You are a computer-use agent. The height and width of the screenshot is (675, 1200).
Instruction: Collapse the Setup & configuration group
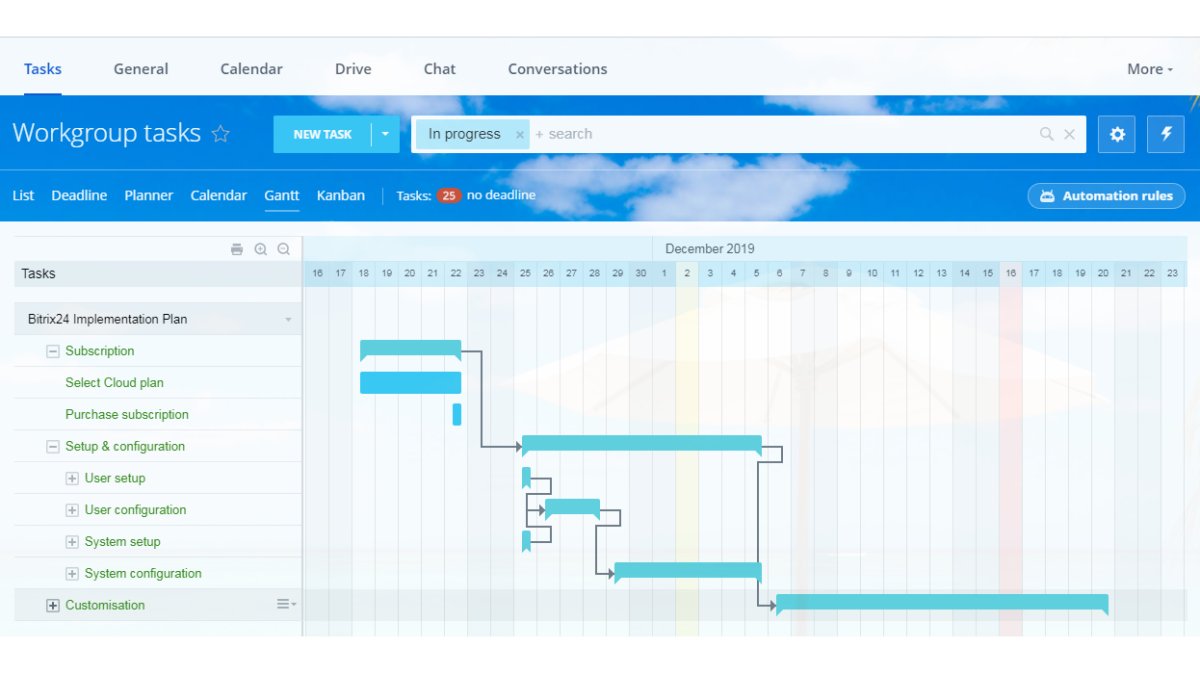(x=53, y=447)
